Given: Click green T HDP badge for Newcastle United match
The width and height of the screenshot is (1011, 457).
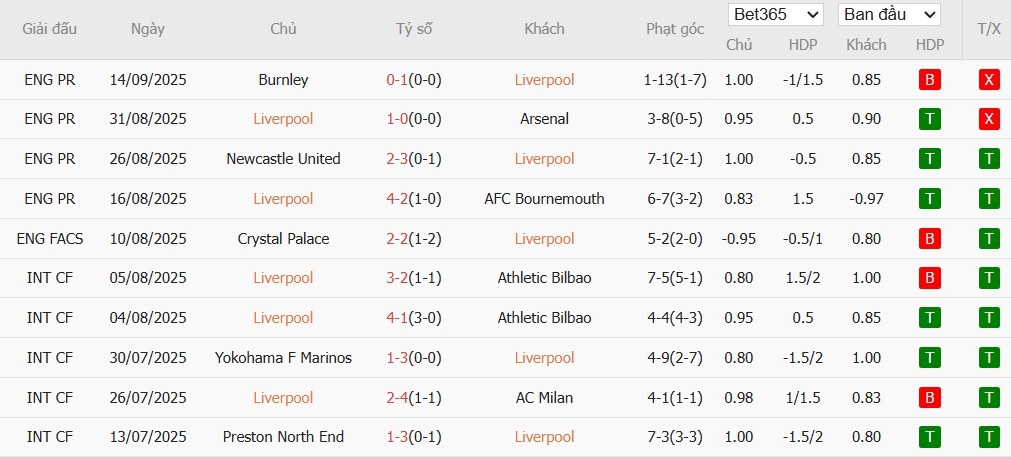Looking at the screenshot, I should click(x=930, y=159).
